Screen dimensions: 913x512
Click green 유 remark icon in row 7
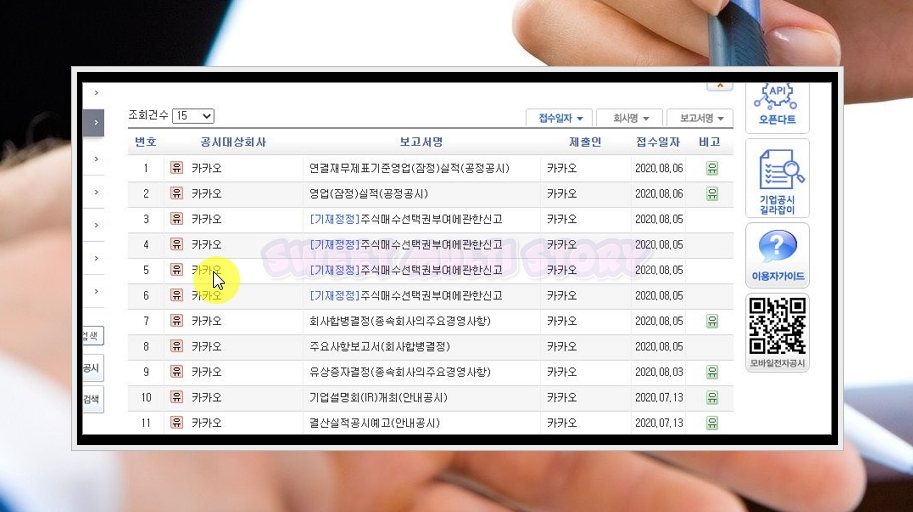[712, 321]
